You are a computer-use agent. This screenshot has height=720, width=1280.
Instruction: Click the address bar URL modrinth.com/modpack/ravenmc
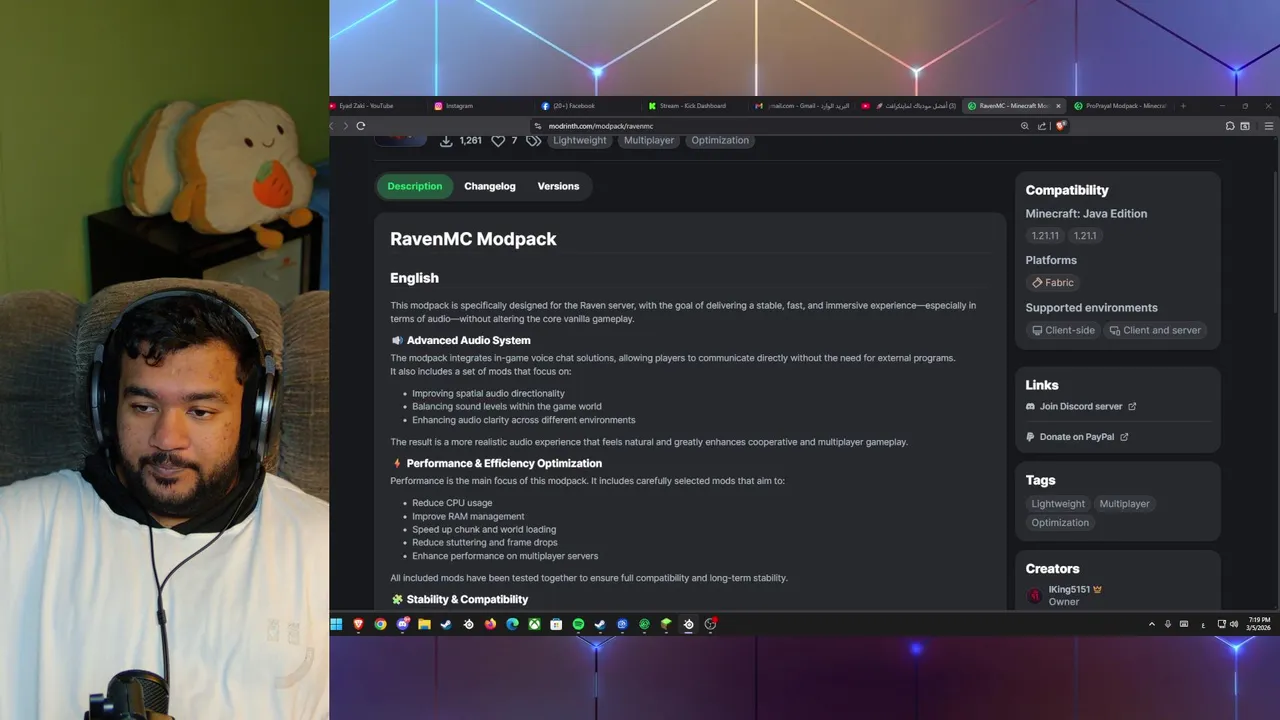coord(601,126)
